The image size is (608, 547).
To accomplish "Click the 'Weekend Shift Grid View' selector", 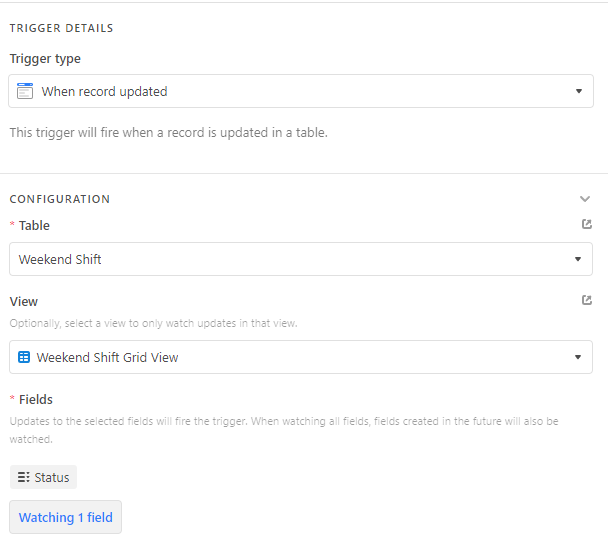I will (x=301, y=357).
